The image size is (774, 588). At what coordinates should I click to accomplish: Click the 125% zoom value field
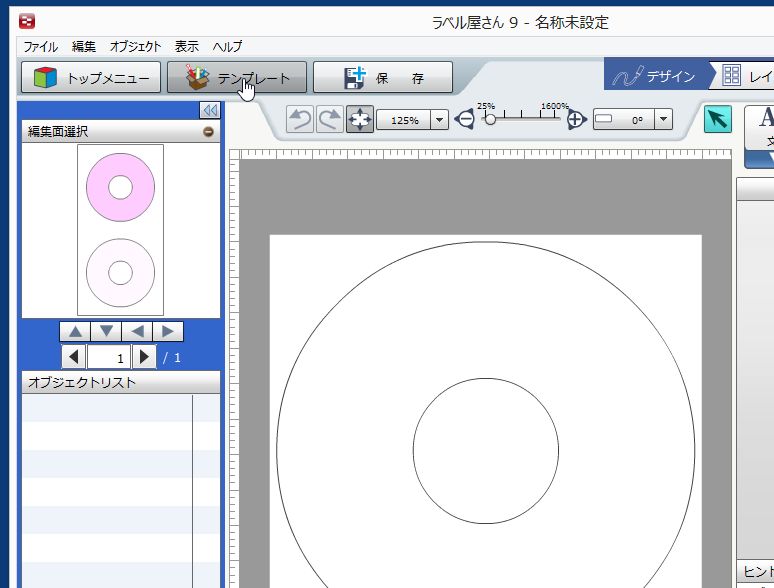point(404,120)
